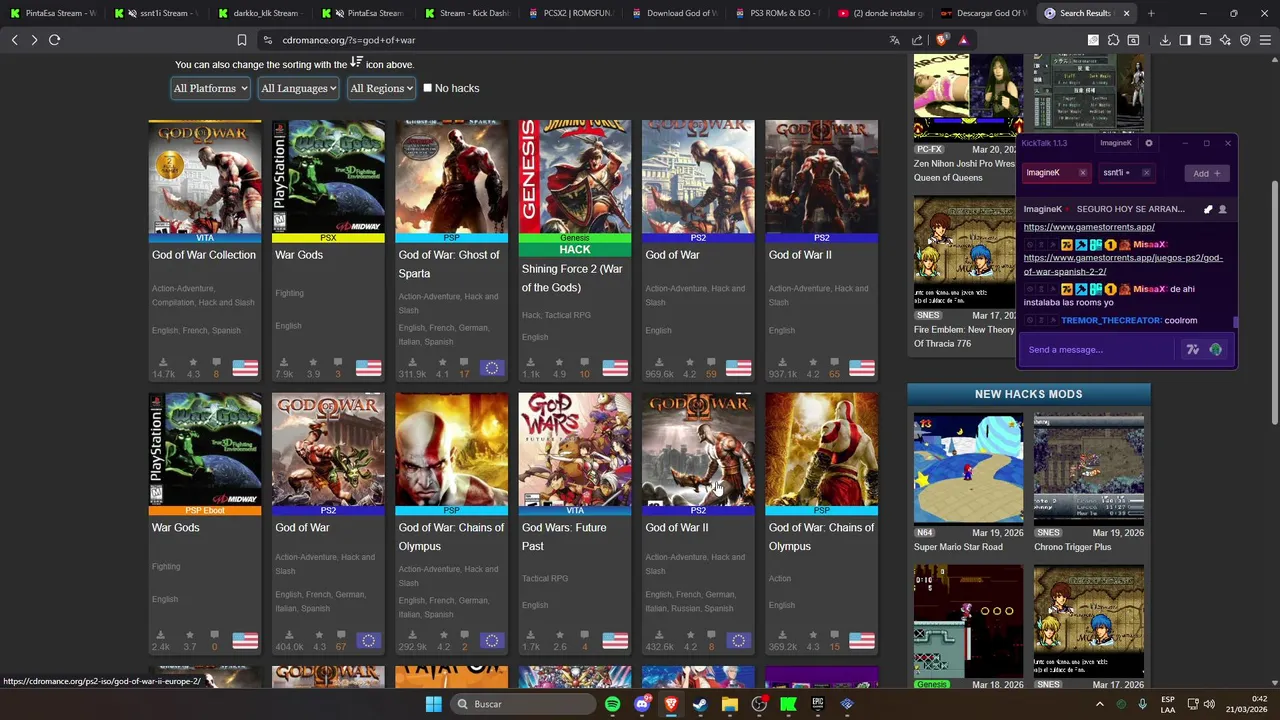Open Shining Force 2 (War of the Gods) link
The width and height of the screenshot is (1280, 720).
point(572,278)
